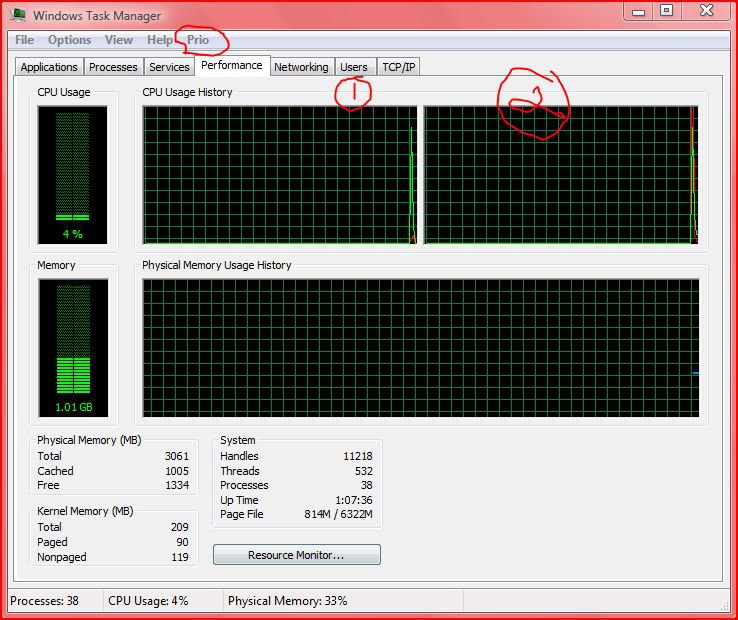This screenshot has height=620, width=738.
Task: Click the Physical Memory Usage History graph
Action: [x=420, y=348]
